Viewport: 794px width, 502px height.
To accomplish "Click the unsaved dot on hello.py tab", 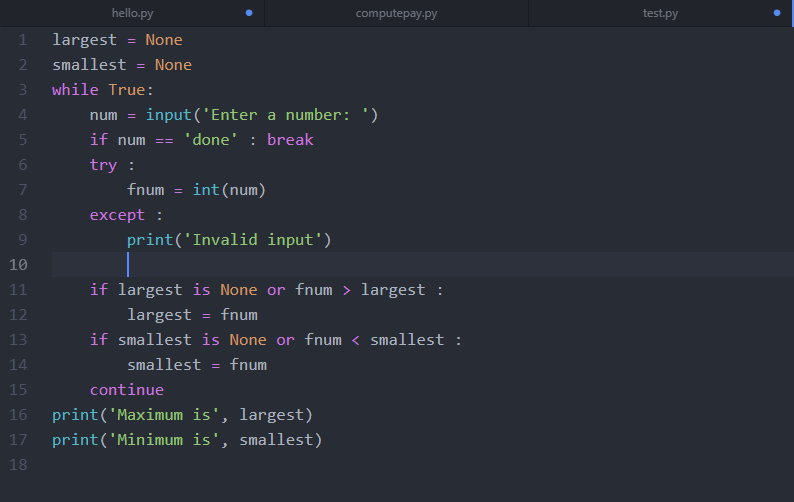I will click(x=249, y=13).
